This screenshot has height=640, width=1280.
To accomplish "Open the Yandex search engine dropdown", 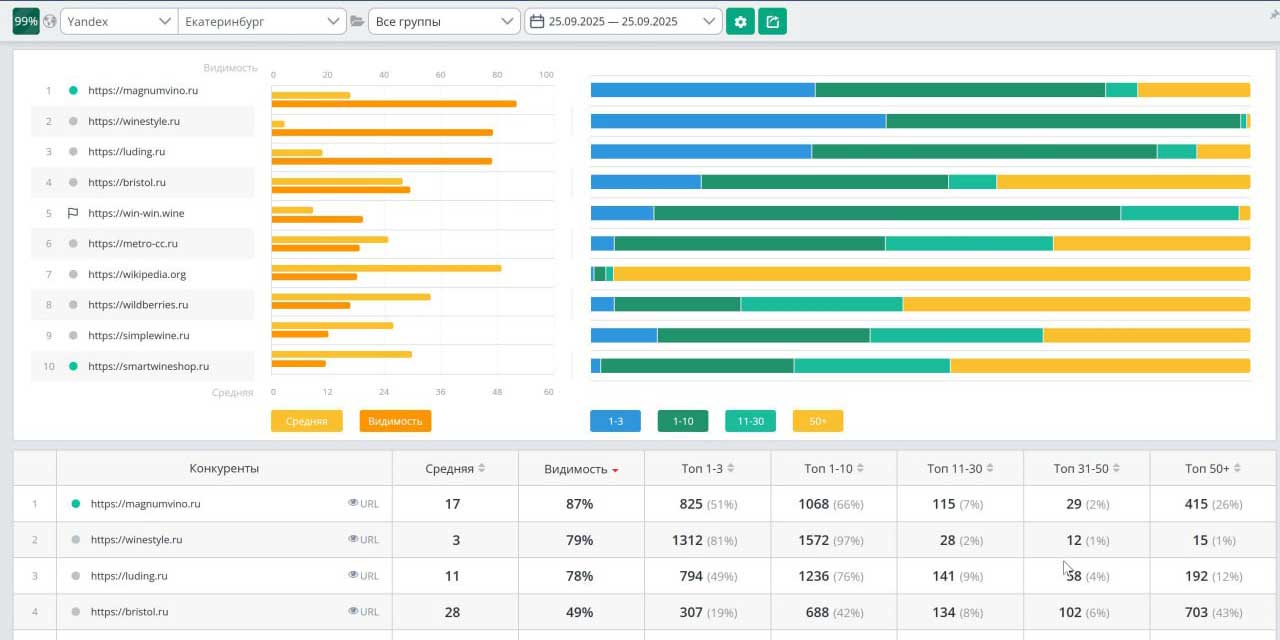I will pos(119,21).
